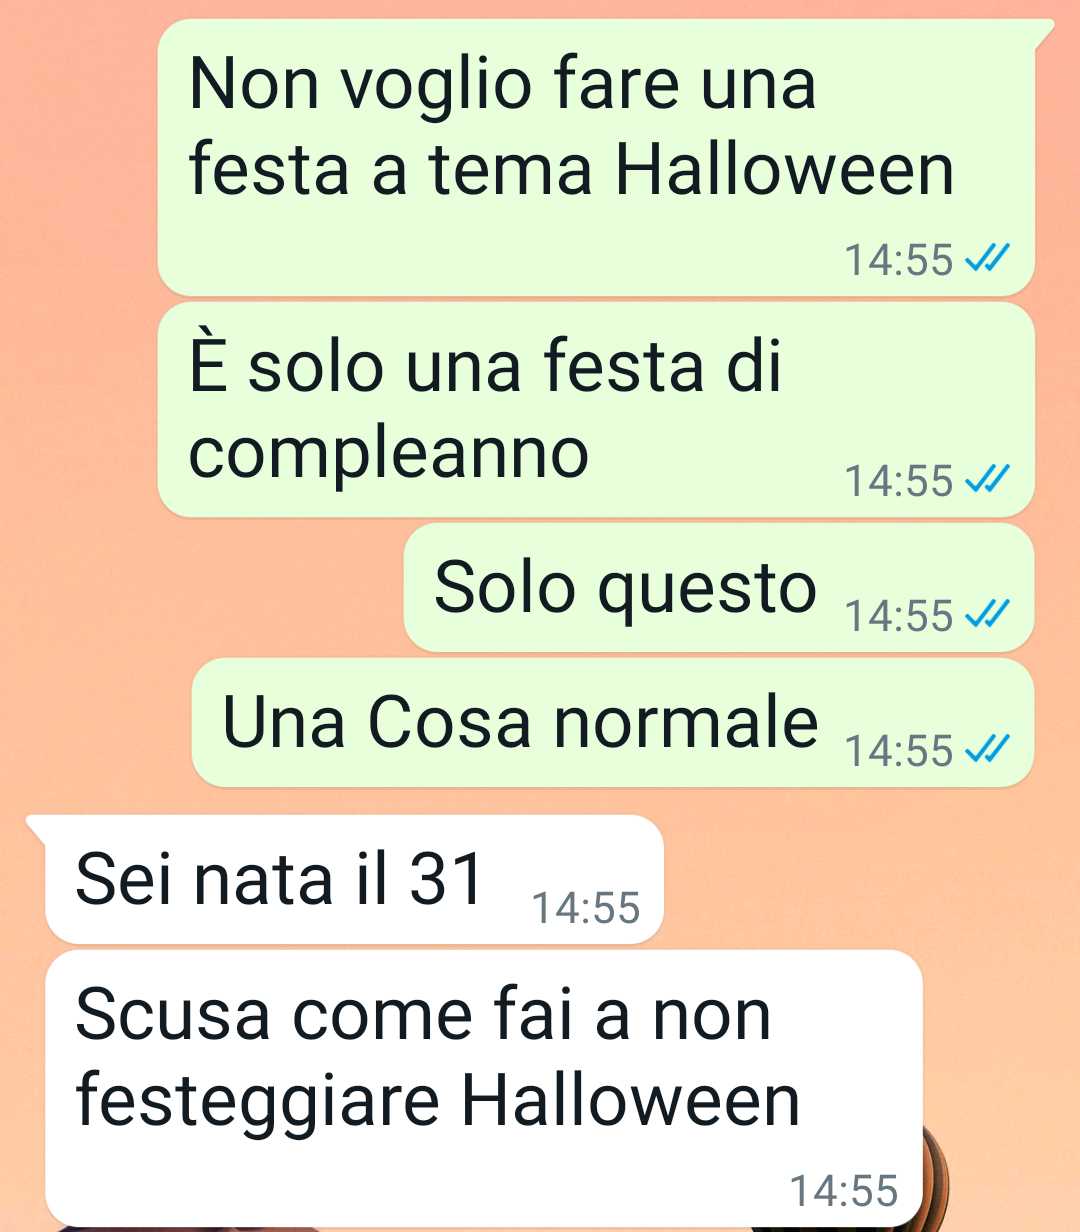Tap the word 'Halloween' in the first green bubble
Viewport: 1080px width, 1232px height.
[785, 169]
